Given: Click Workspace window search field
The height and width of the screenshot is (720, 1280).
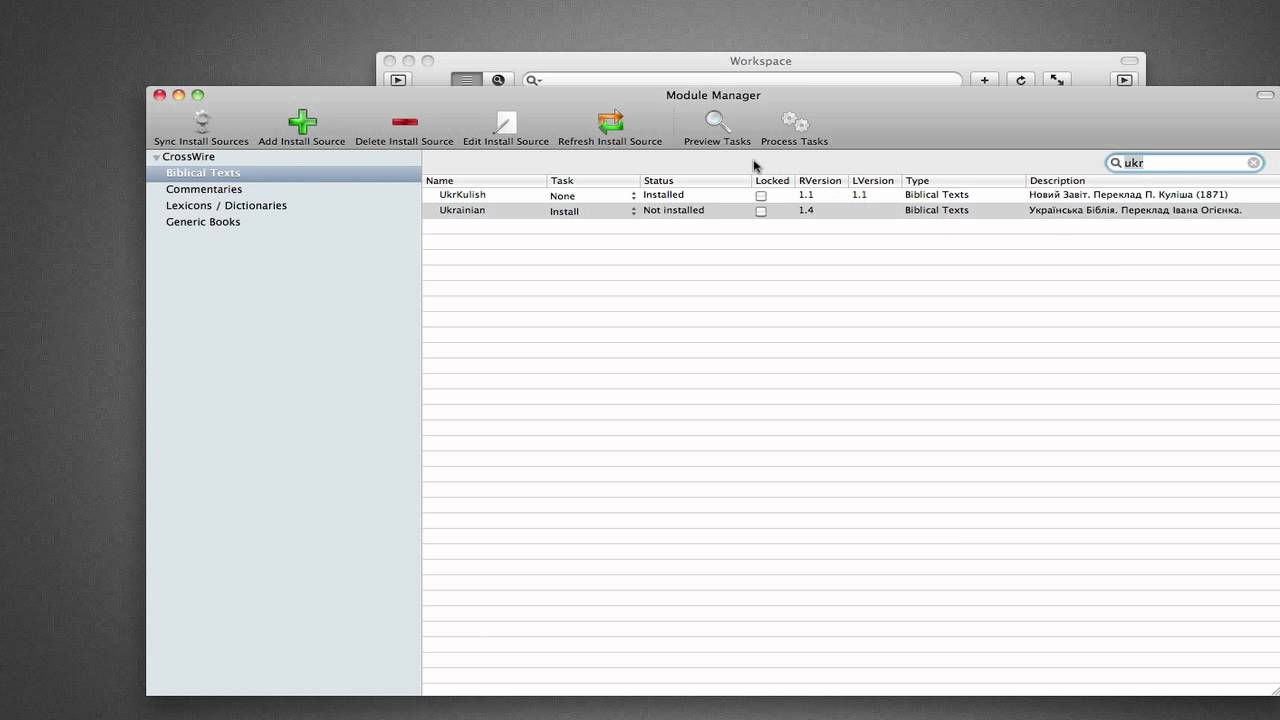Looking at the screenshot, I should [742, 80].
